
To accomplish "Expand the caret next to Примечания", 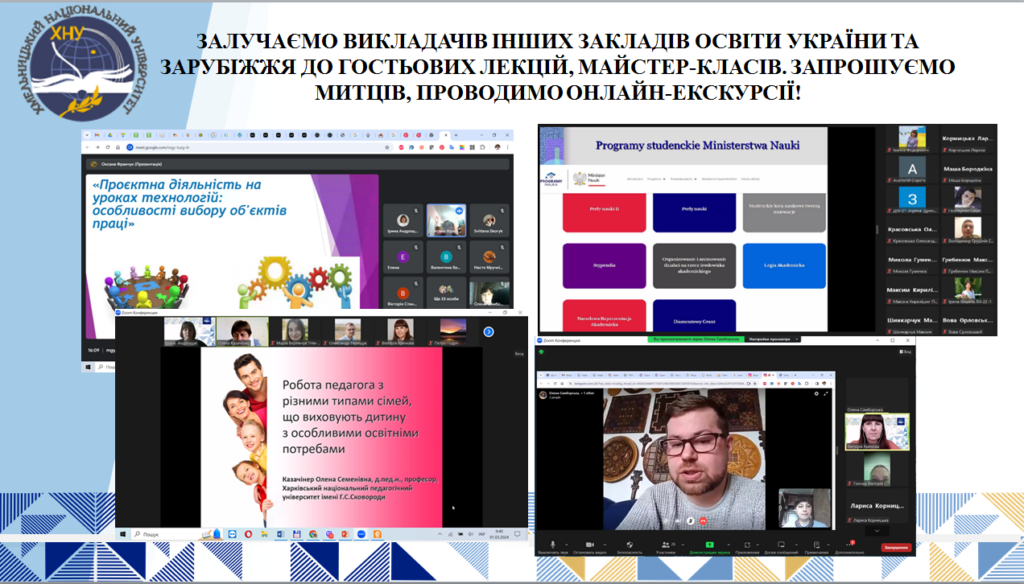I will click(x=829, y=543).
